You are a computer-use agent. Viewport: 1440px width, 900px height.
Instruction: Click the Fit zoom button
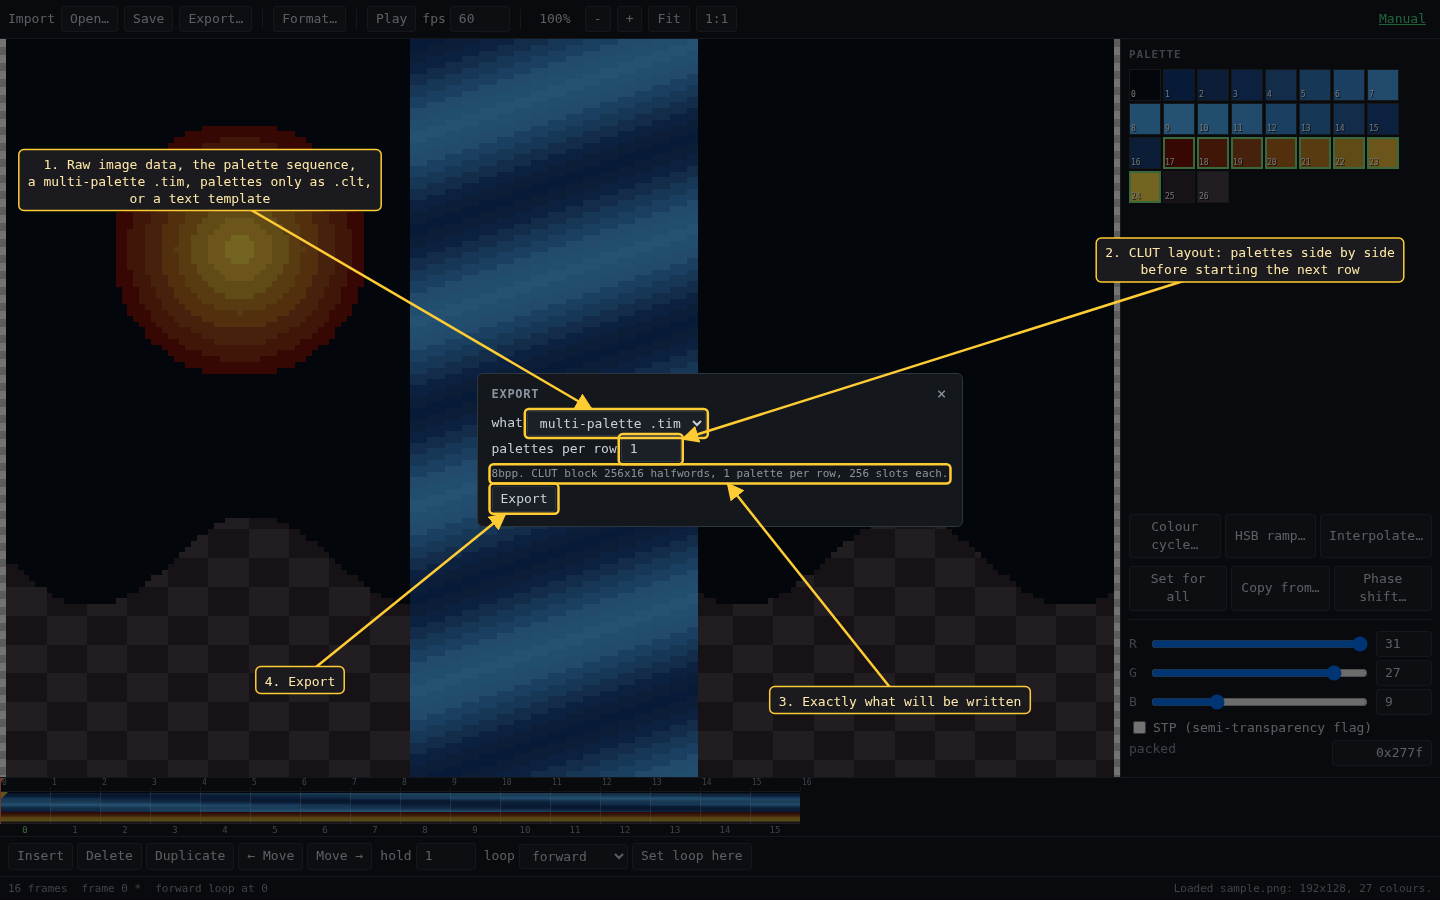tap(669, 19)
